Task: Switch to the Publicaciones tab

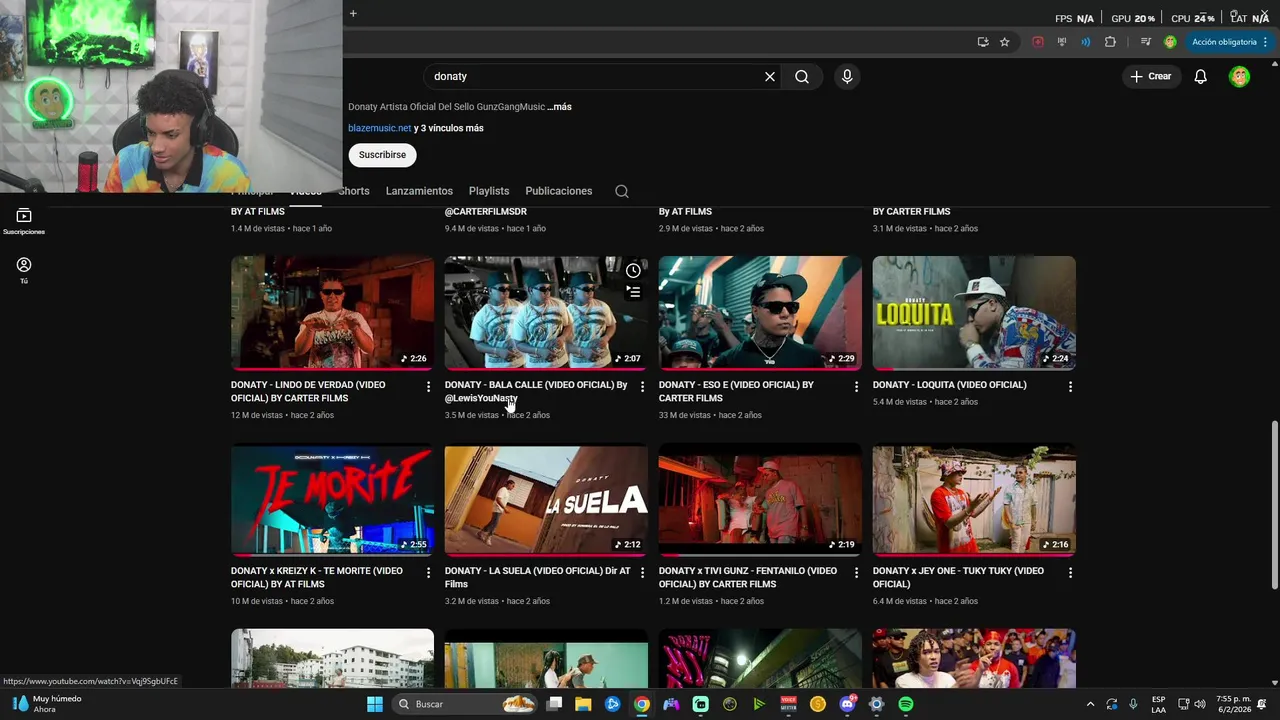Action: pyautogui.click(x=559, y=191)
